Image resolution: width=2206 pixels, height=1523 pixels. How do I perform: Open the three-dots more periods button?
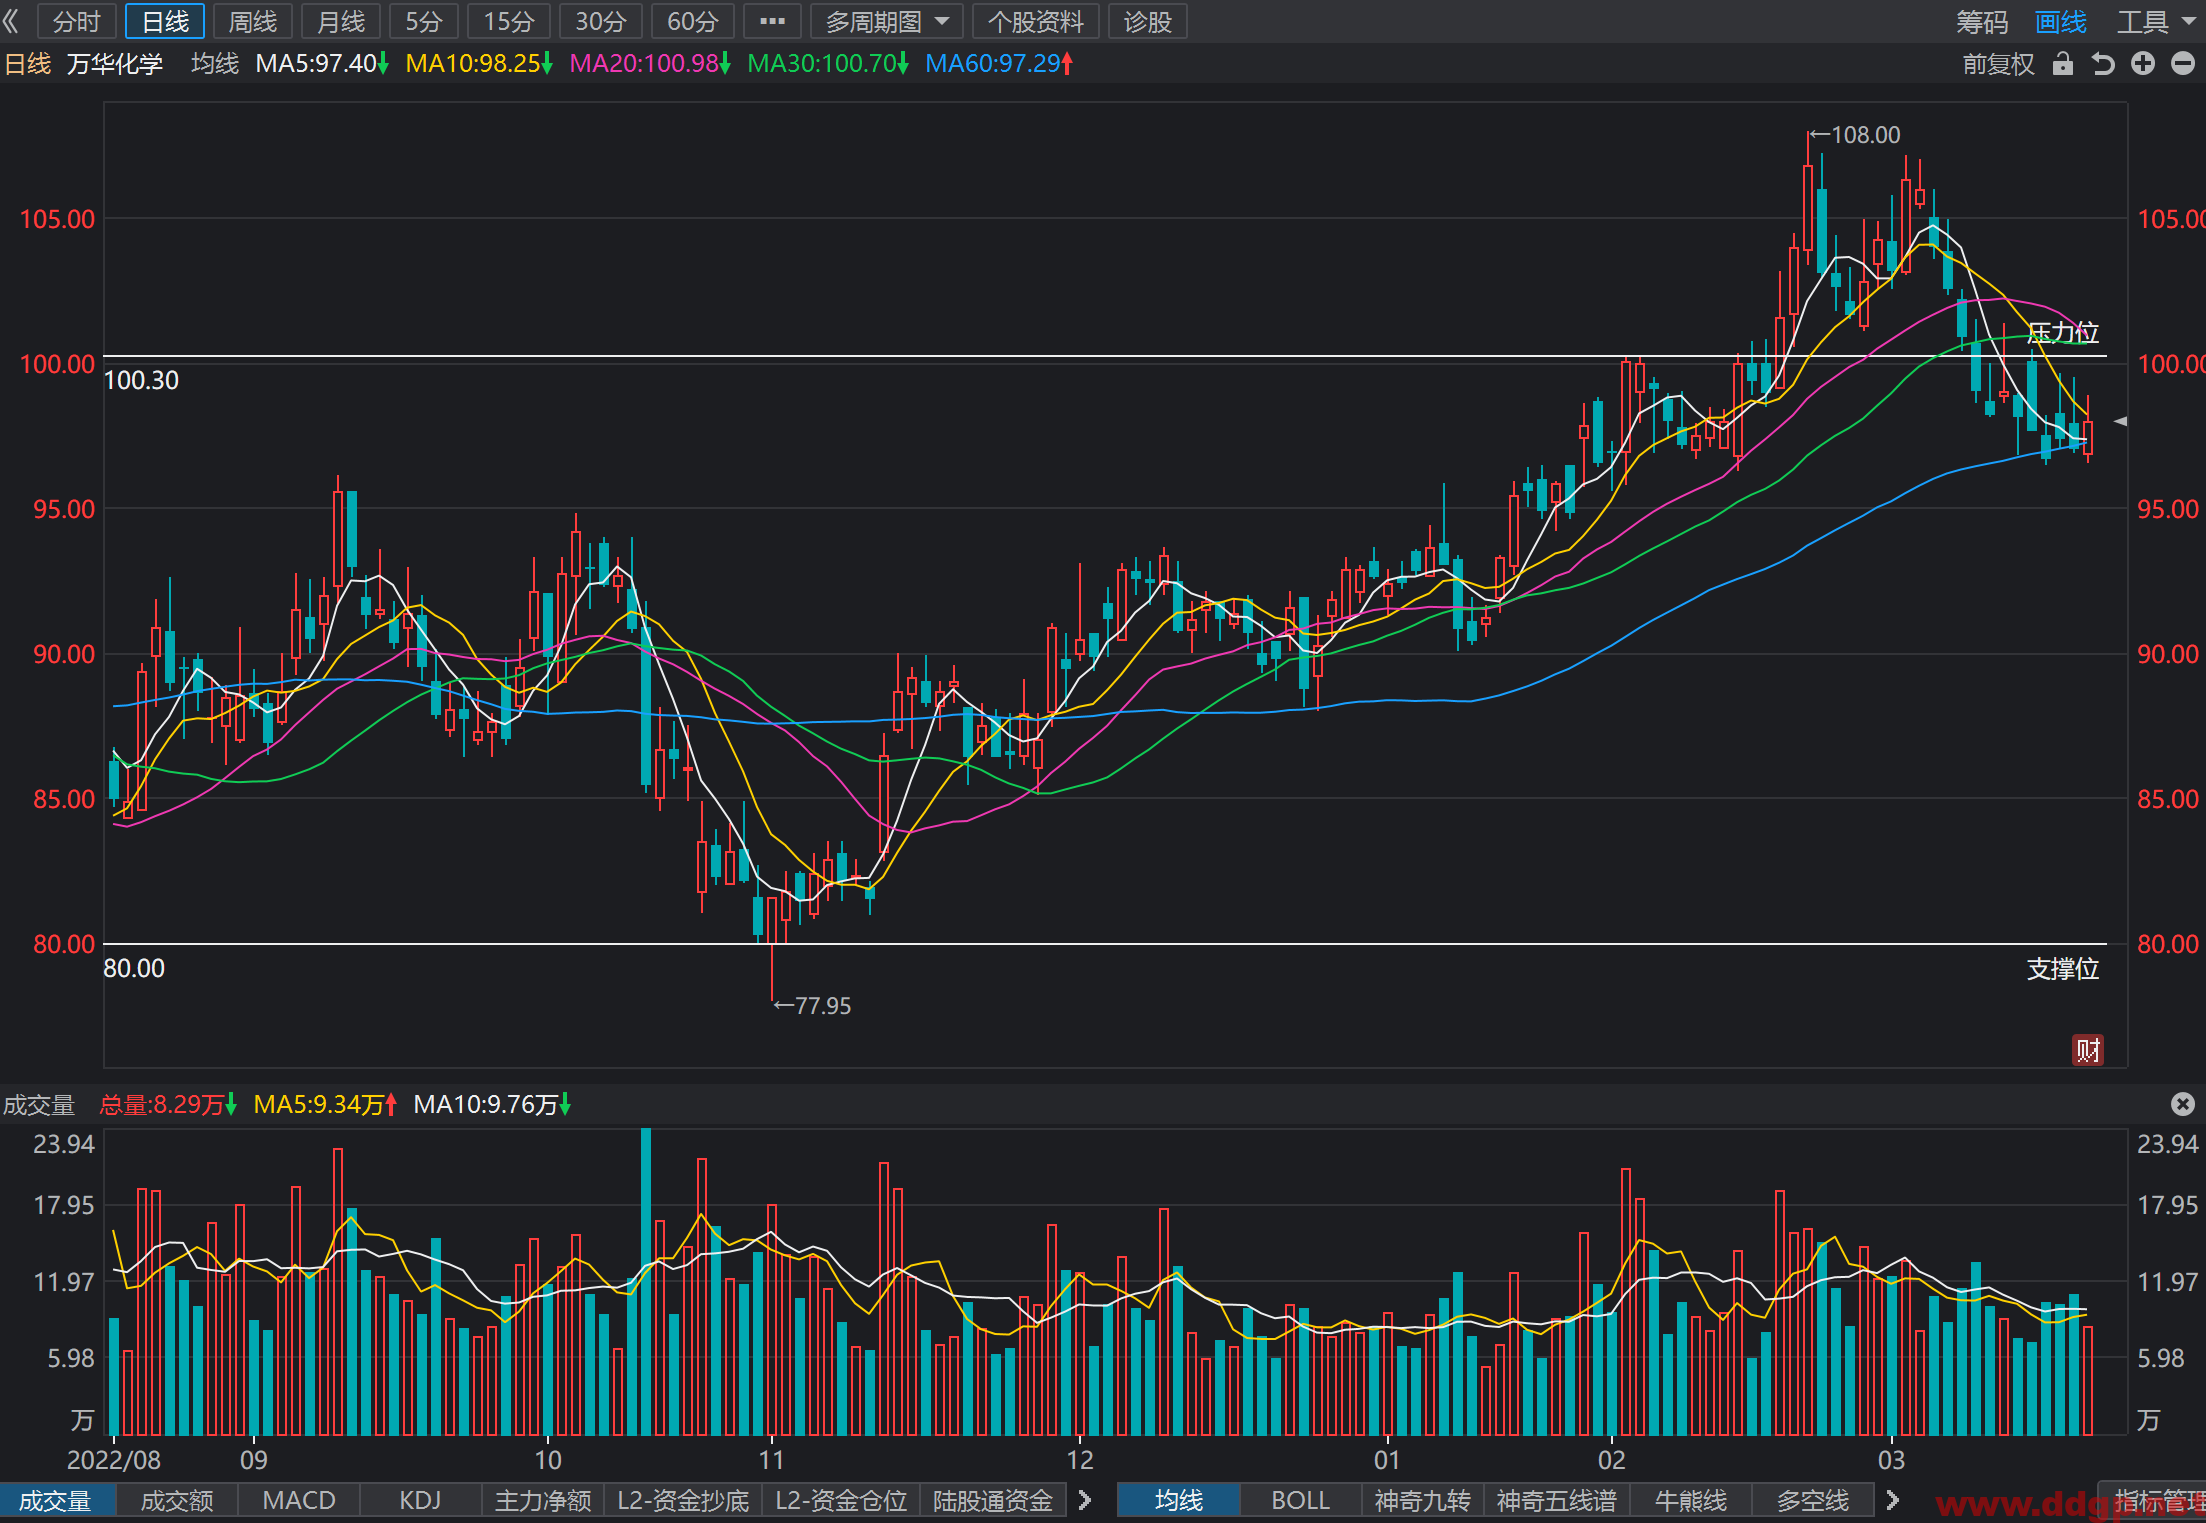click(772, 21)
